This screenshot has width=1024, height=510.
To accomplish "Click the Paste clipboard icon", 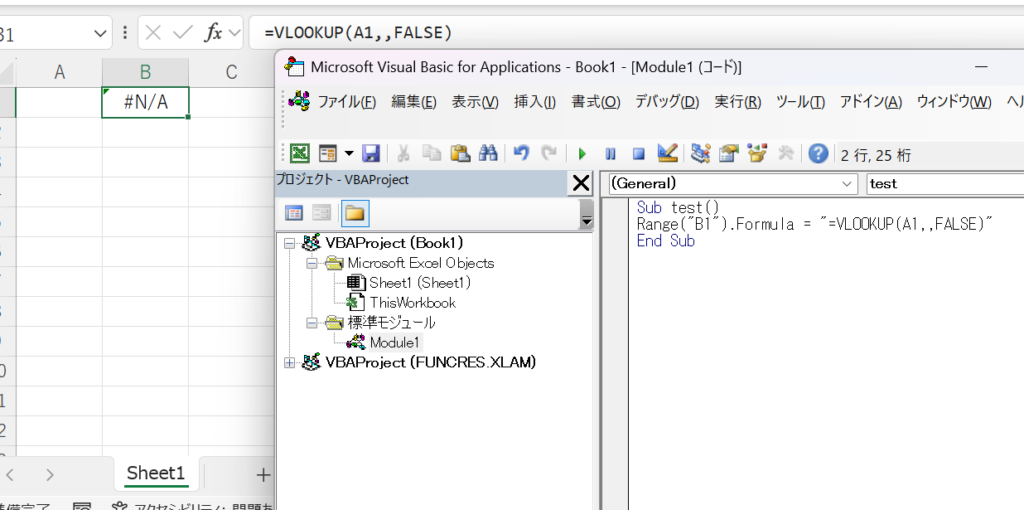I will pos(460,153).
